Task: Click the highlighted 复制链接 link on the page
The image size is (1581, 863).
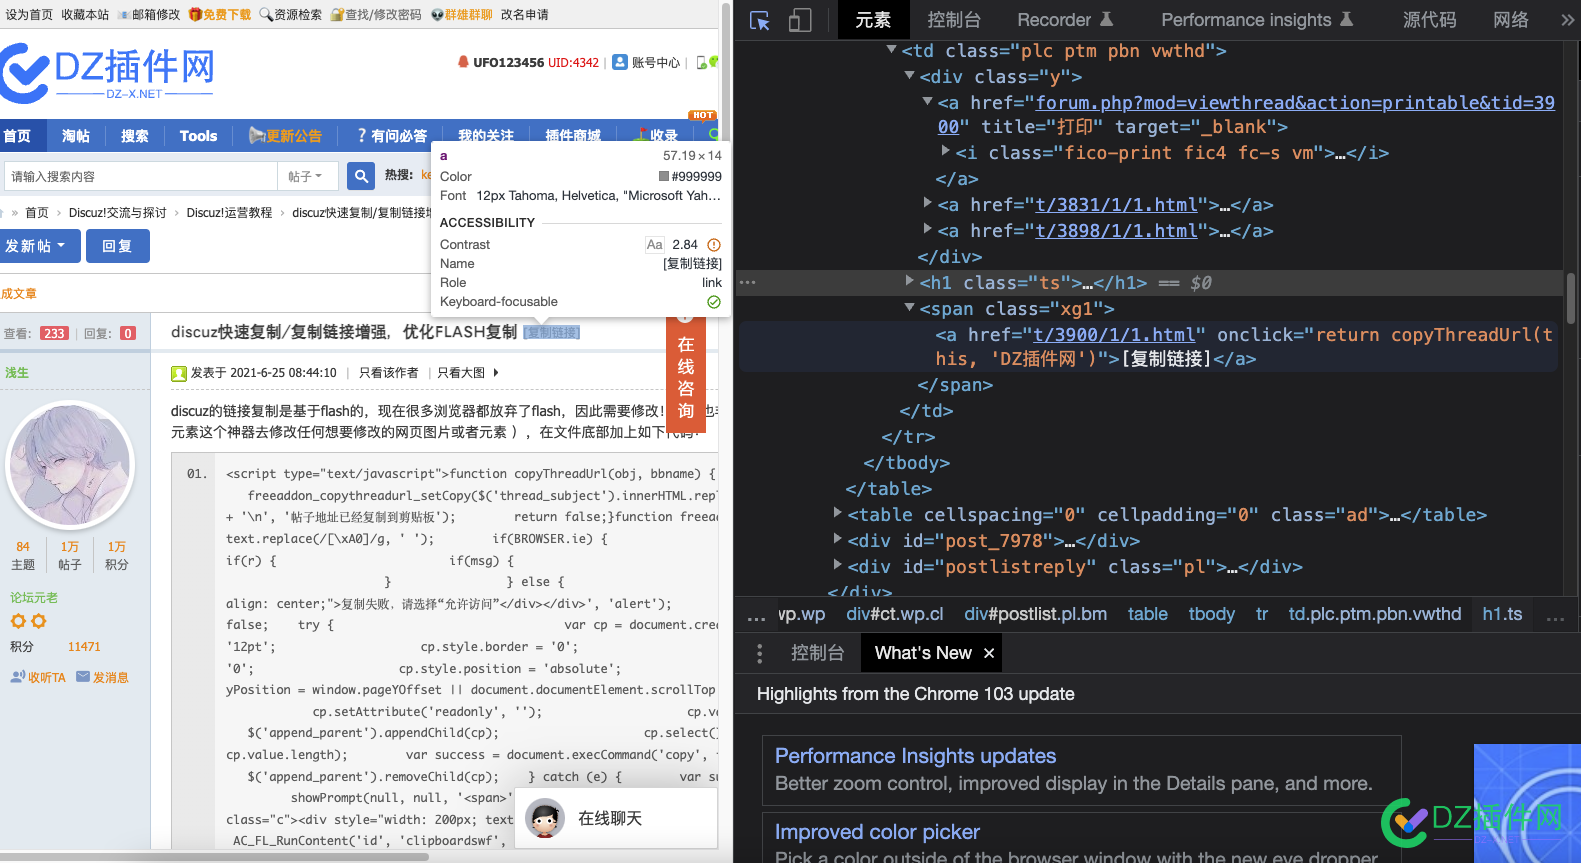Action: coord(552,332)
